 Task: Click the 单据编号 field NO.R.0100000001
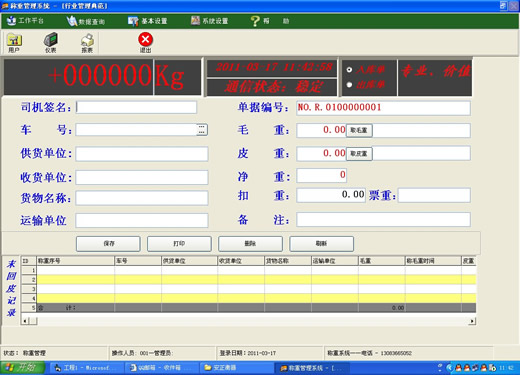[x=383, y=108]
